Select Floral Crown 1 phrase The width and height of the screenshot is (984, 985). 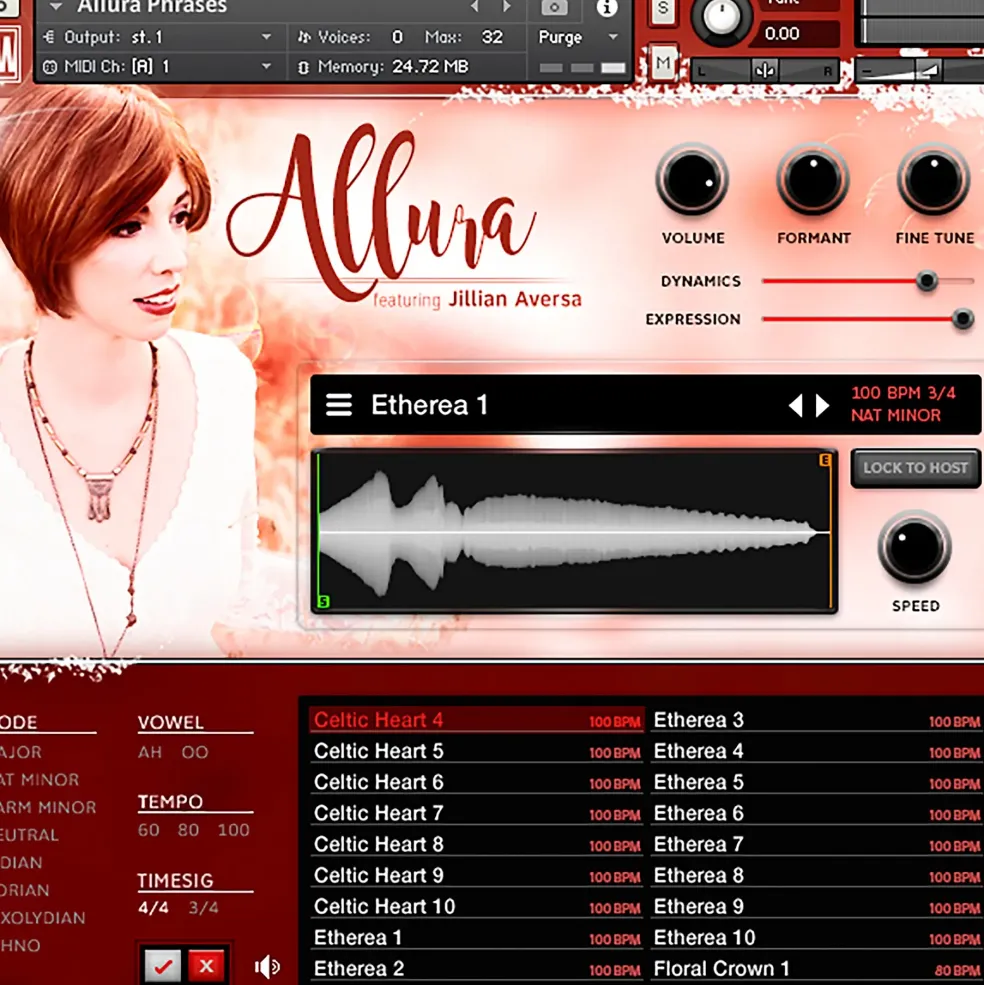coord(817,969)
